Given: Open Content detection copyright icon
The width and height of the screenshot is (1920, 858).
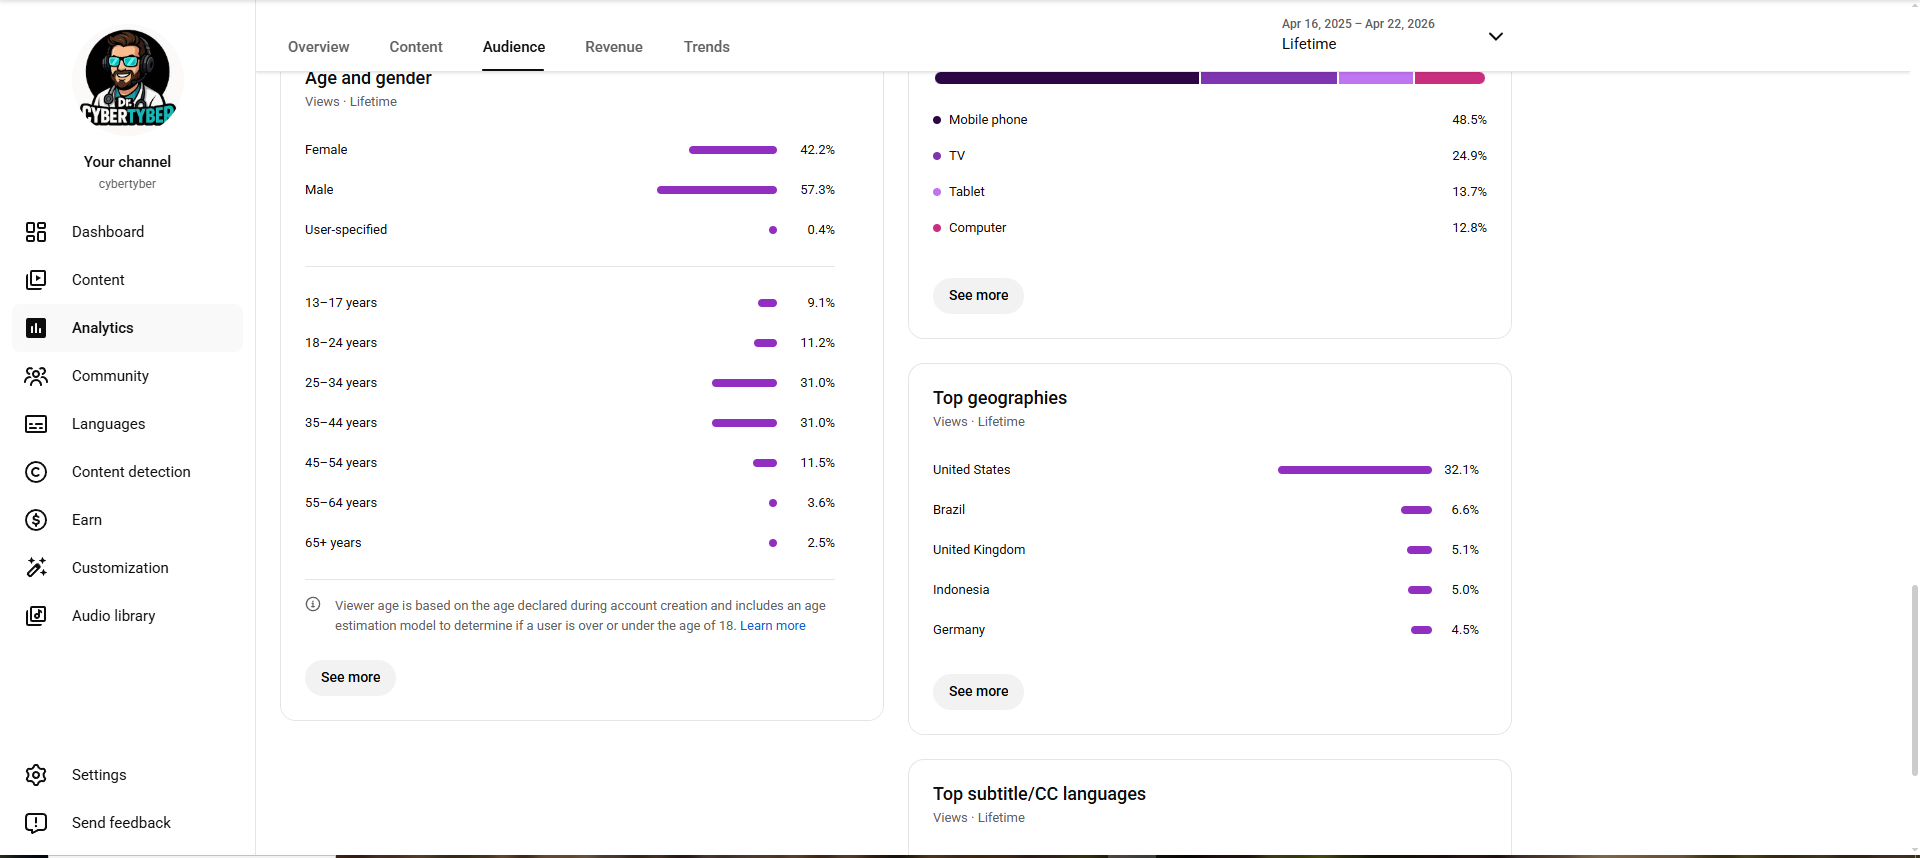Looking at the screenshot, I should [x=36, y=472].
